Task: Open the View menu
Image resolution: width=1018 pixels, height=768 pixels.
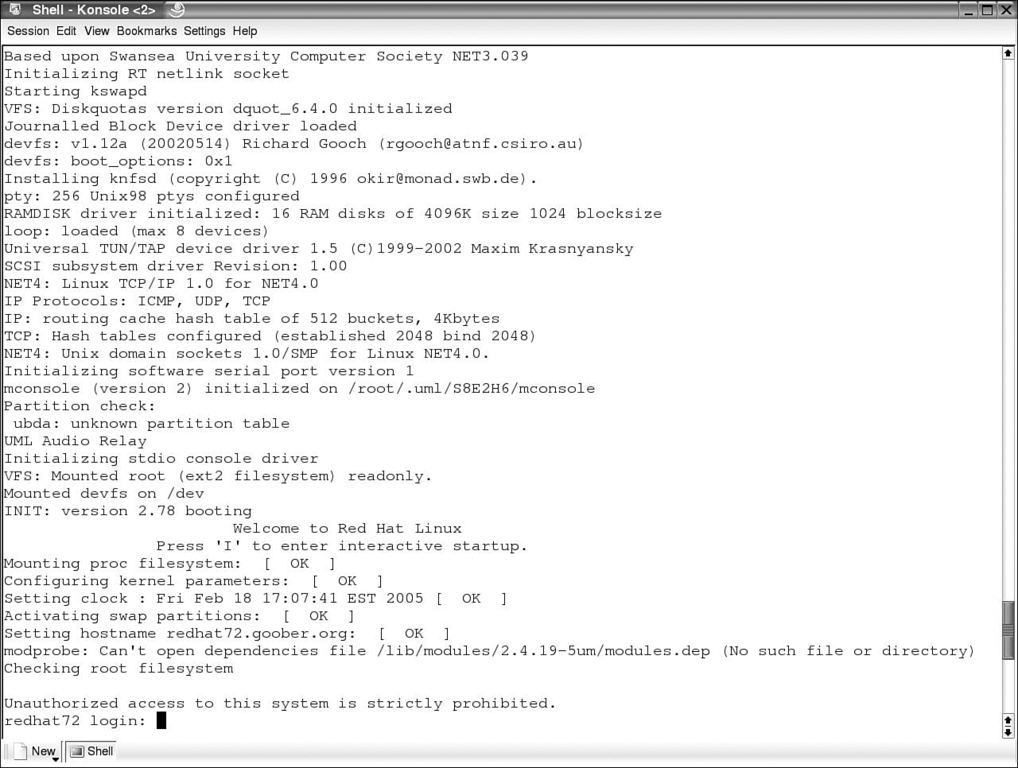Action: pos(97,31)
